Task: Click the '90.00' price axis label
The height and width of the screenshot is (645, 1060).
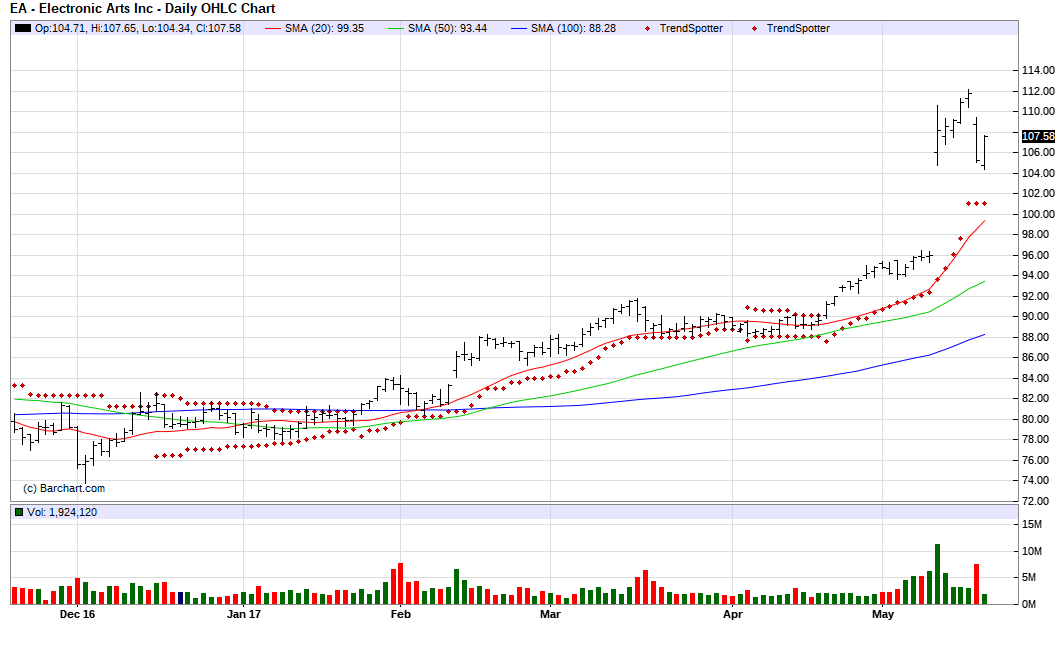Action: pyautogui.click(x=1038, y=316)
